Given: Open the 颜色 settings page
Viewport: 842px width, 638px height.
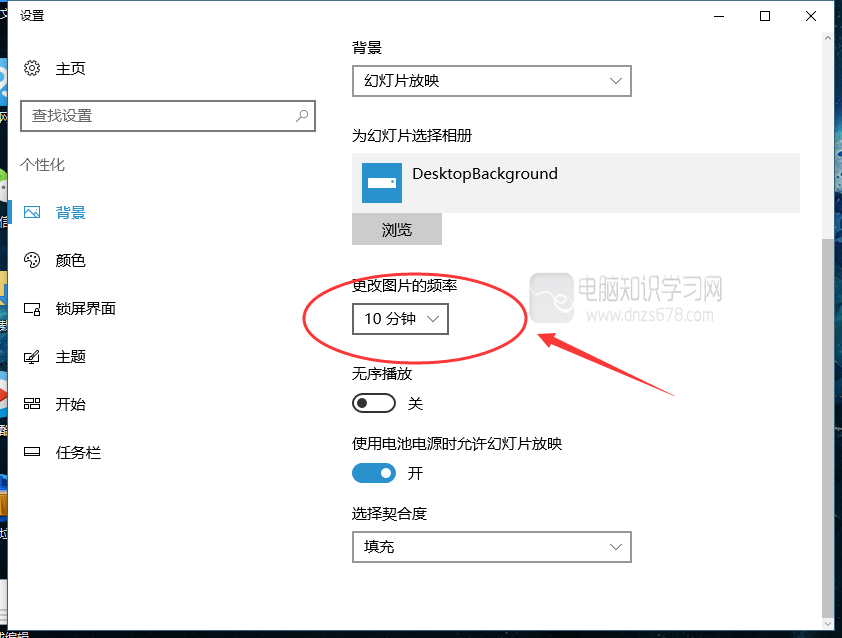Looking at the screenshot, I should (70, 260).
